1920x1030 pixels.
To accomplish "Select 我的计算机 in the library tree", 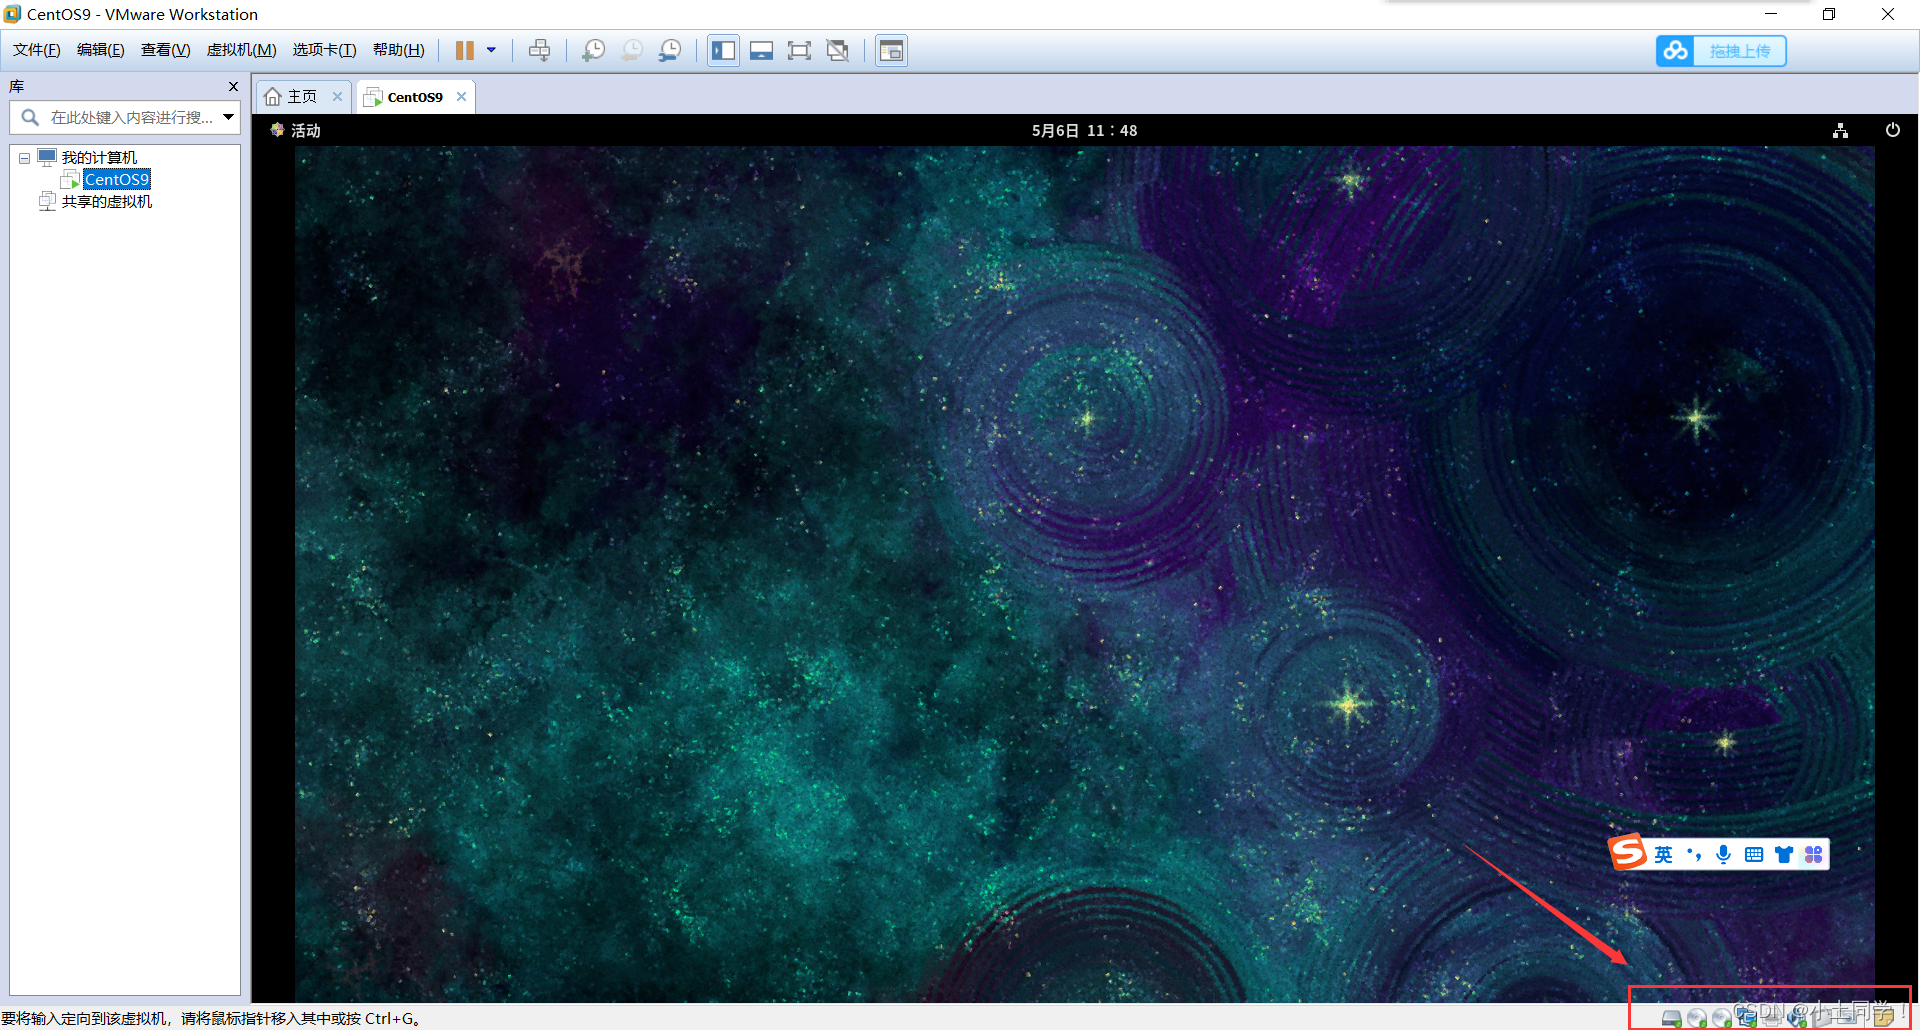I will pos(99,157).
